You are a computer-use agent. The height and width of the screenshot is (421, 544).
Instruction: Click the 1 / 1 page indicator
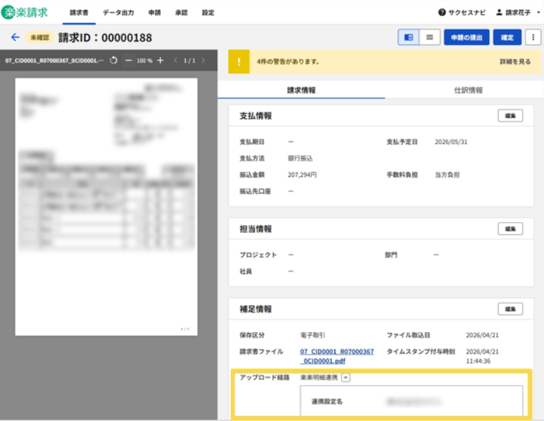pyautogui.click(x=189, y=61)
